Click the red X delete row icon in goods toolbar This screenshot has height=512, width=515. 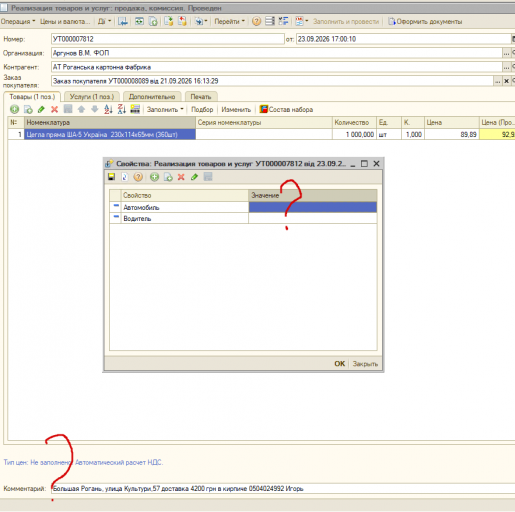54,109
